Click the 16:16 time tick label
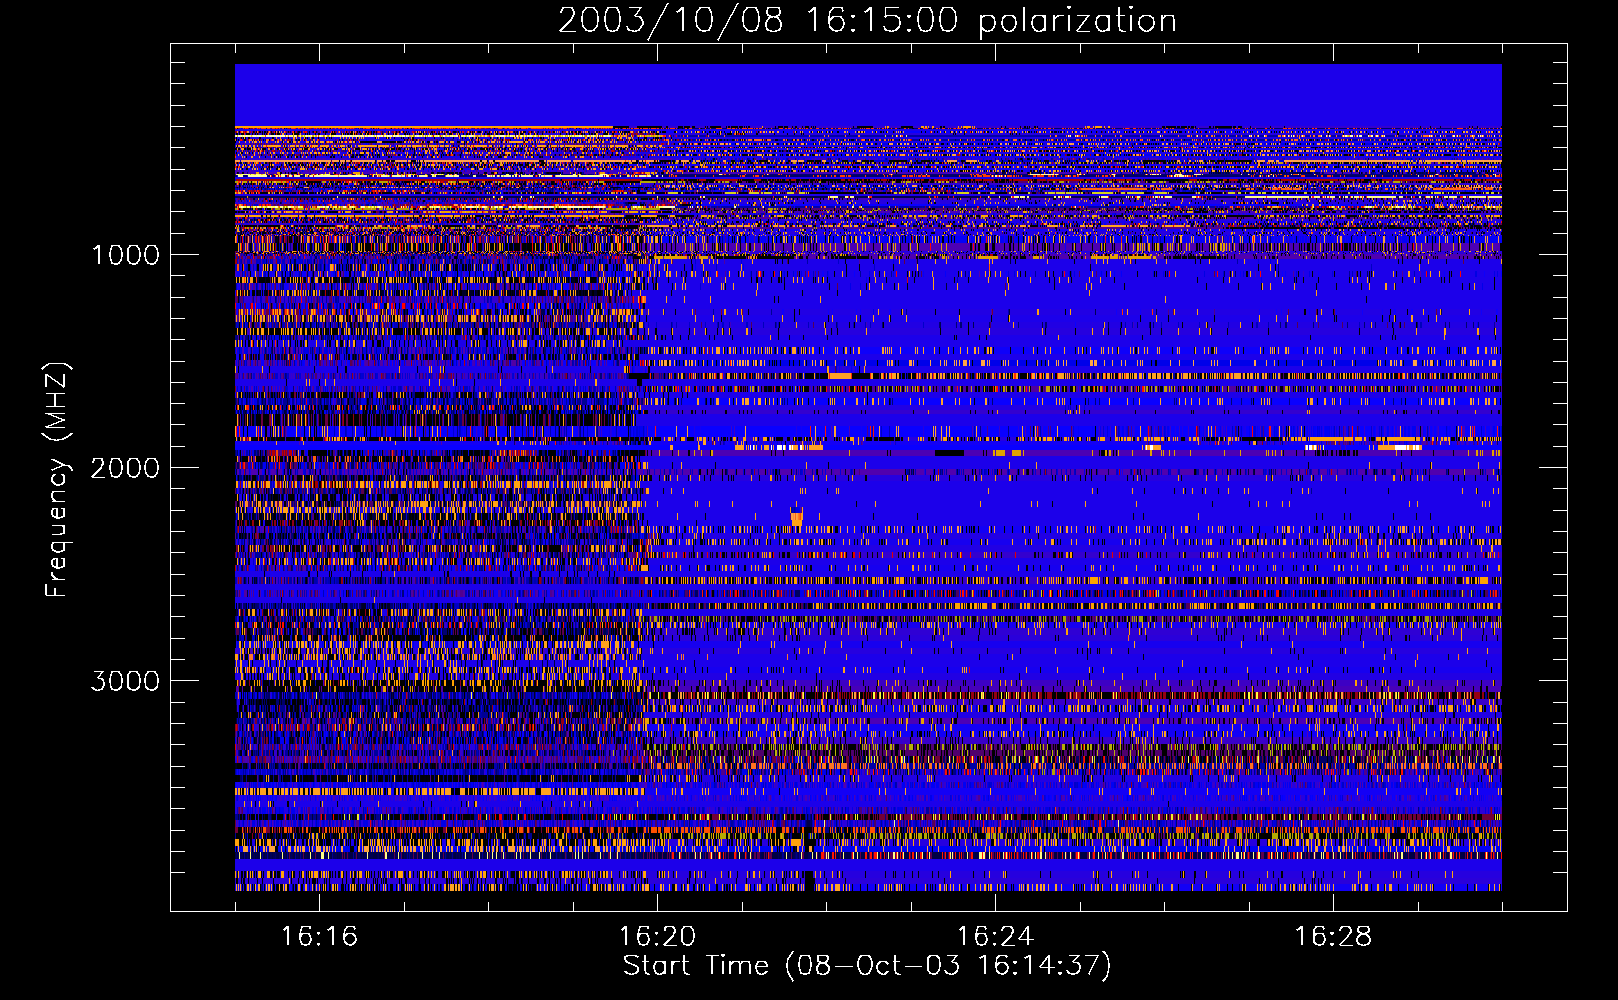1618x1000 pixels. (319, 936)
